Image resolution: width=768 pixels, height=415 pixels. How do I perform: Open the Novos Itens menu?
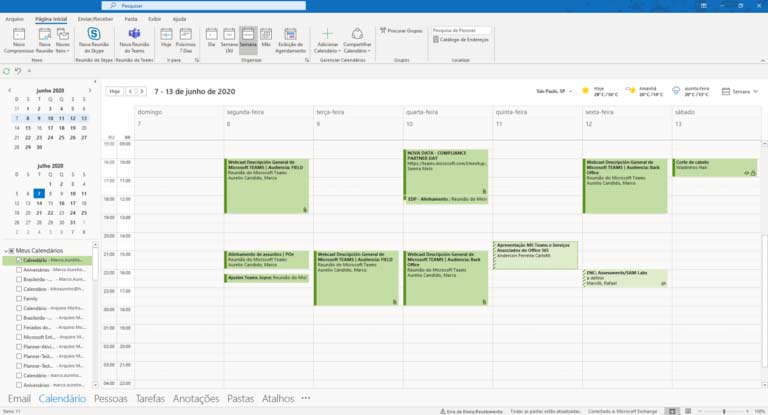[62, 40]
